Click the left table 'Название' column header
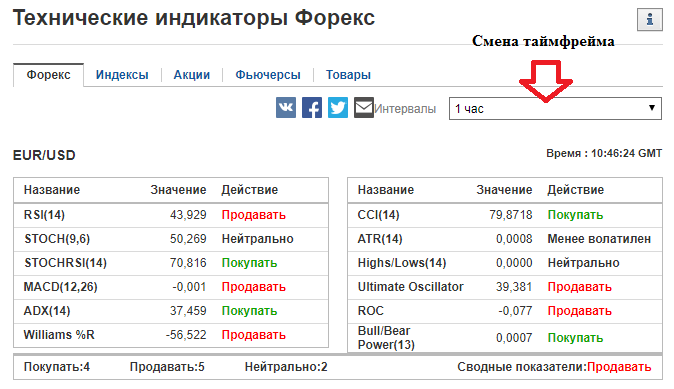This screenshot has width=674, height=389. click(52, 190)
